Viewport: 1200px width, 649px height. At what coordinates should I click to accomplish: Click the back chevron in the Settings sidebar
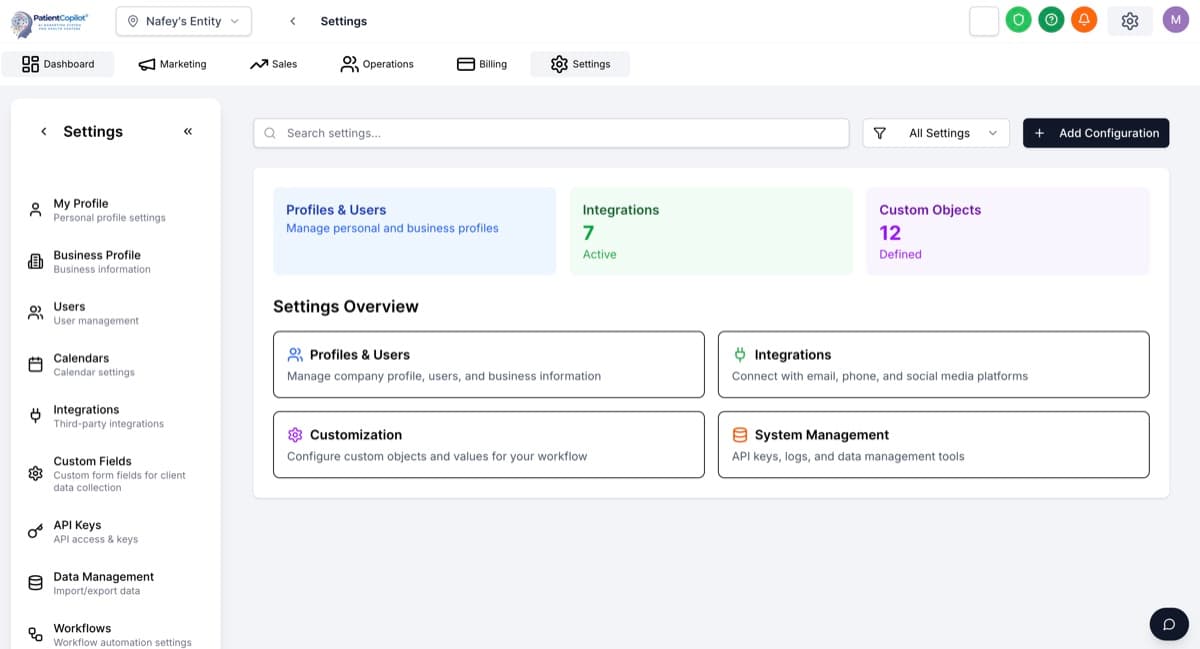click(43, 132)
